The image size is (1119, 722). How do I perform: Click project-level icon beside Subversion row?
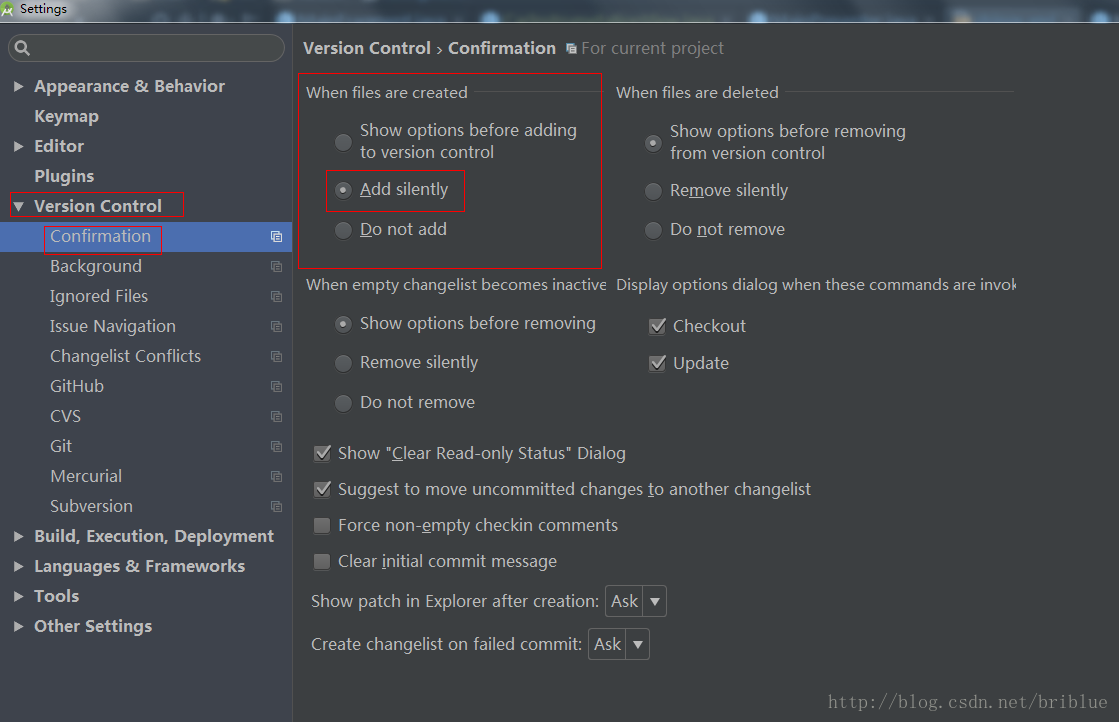(276, 506)
